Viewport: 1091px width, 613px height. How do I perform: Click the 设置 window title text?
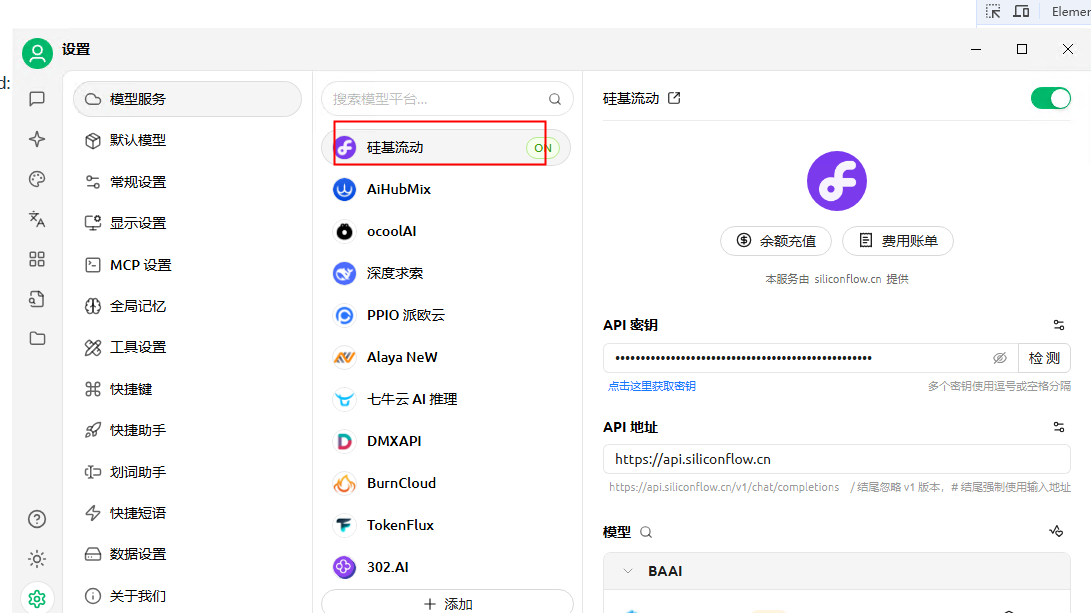pyautogui.click(x=76, y=49)
